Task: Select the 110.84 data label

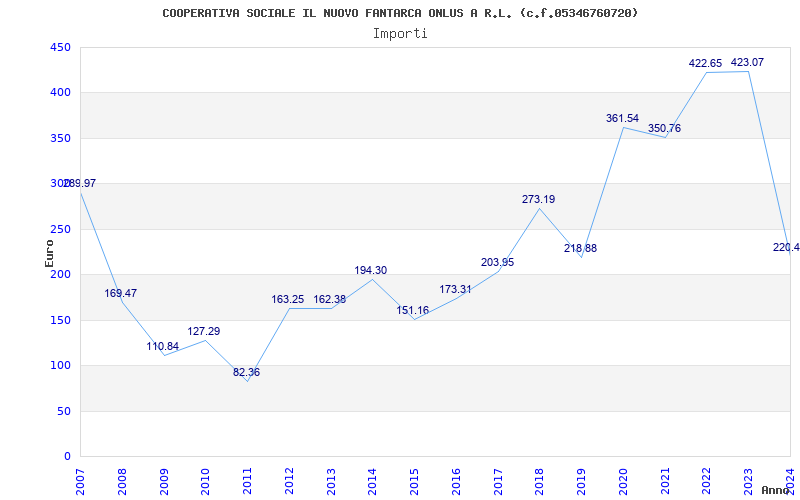Action: click(x=163, y=346)
